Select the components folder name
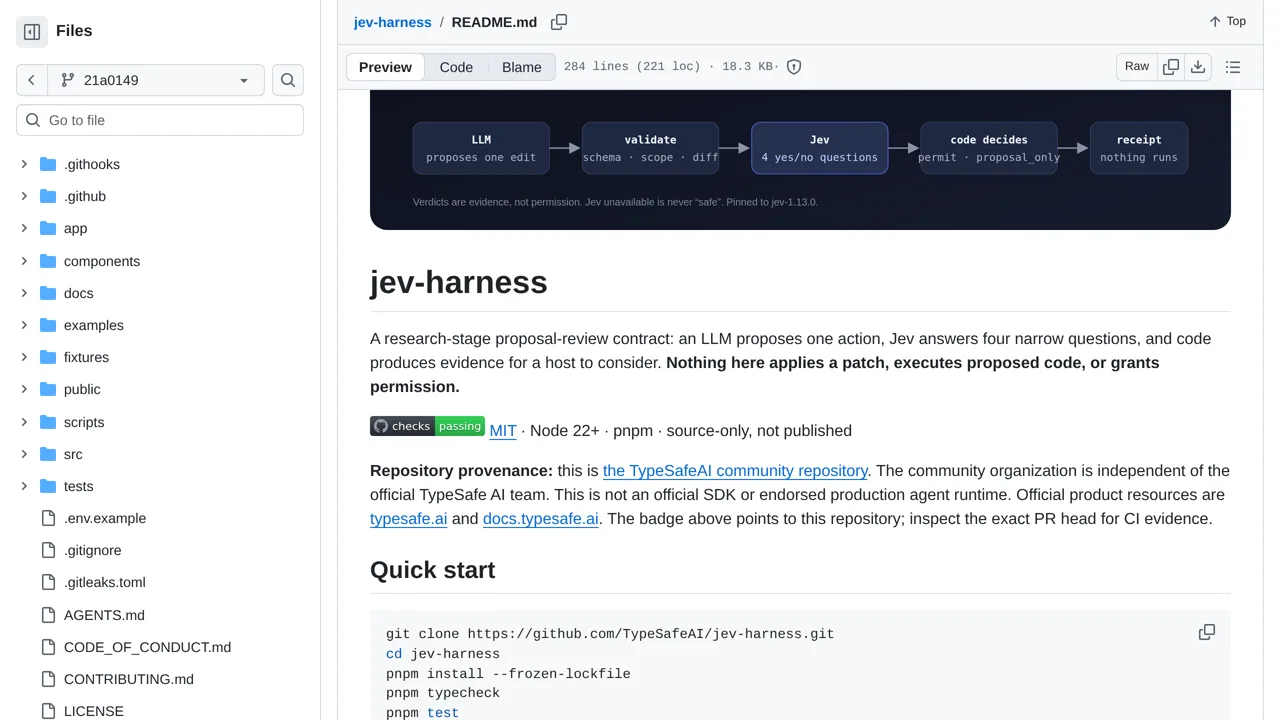The height and width of the screenshot is (720, 1280). point(102,261)
